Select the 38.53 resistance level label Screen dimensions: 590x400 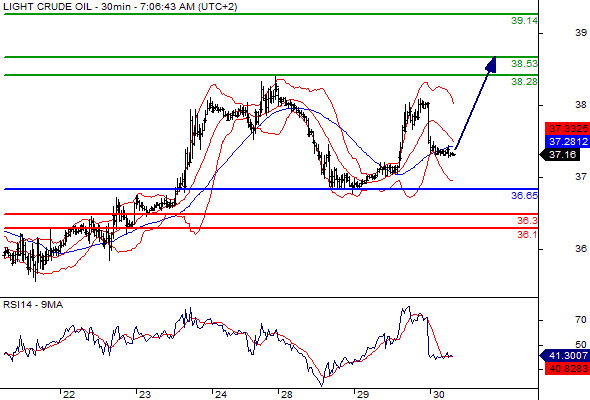point(524,64)
